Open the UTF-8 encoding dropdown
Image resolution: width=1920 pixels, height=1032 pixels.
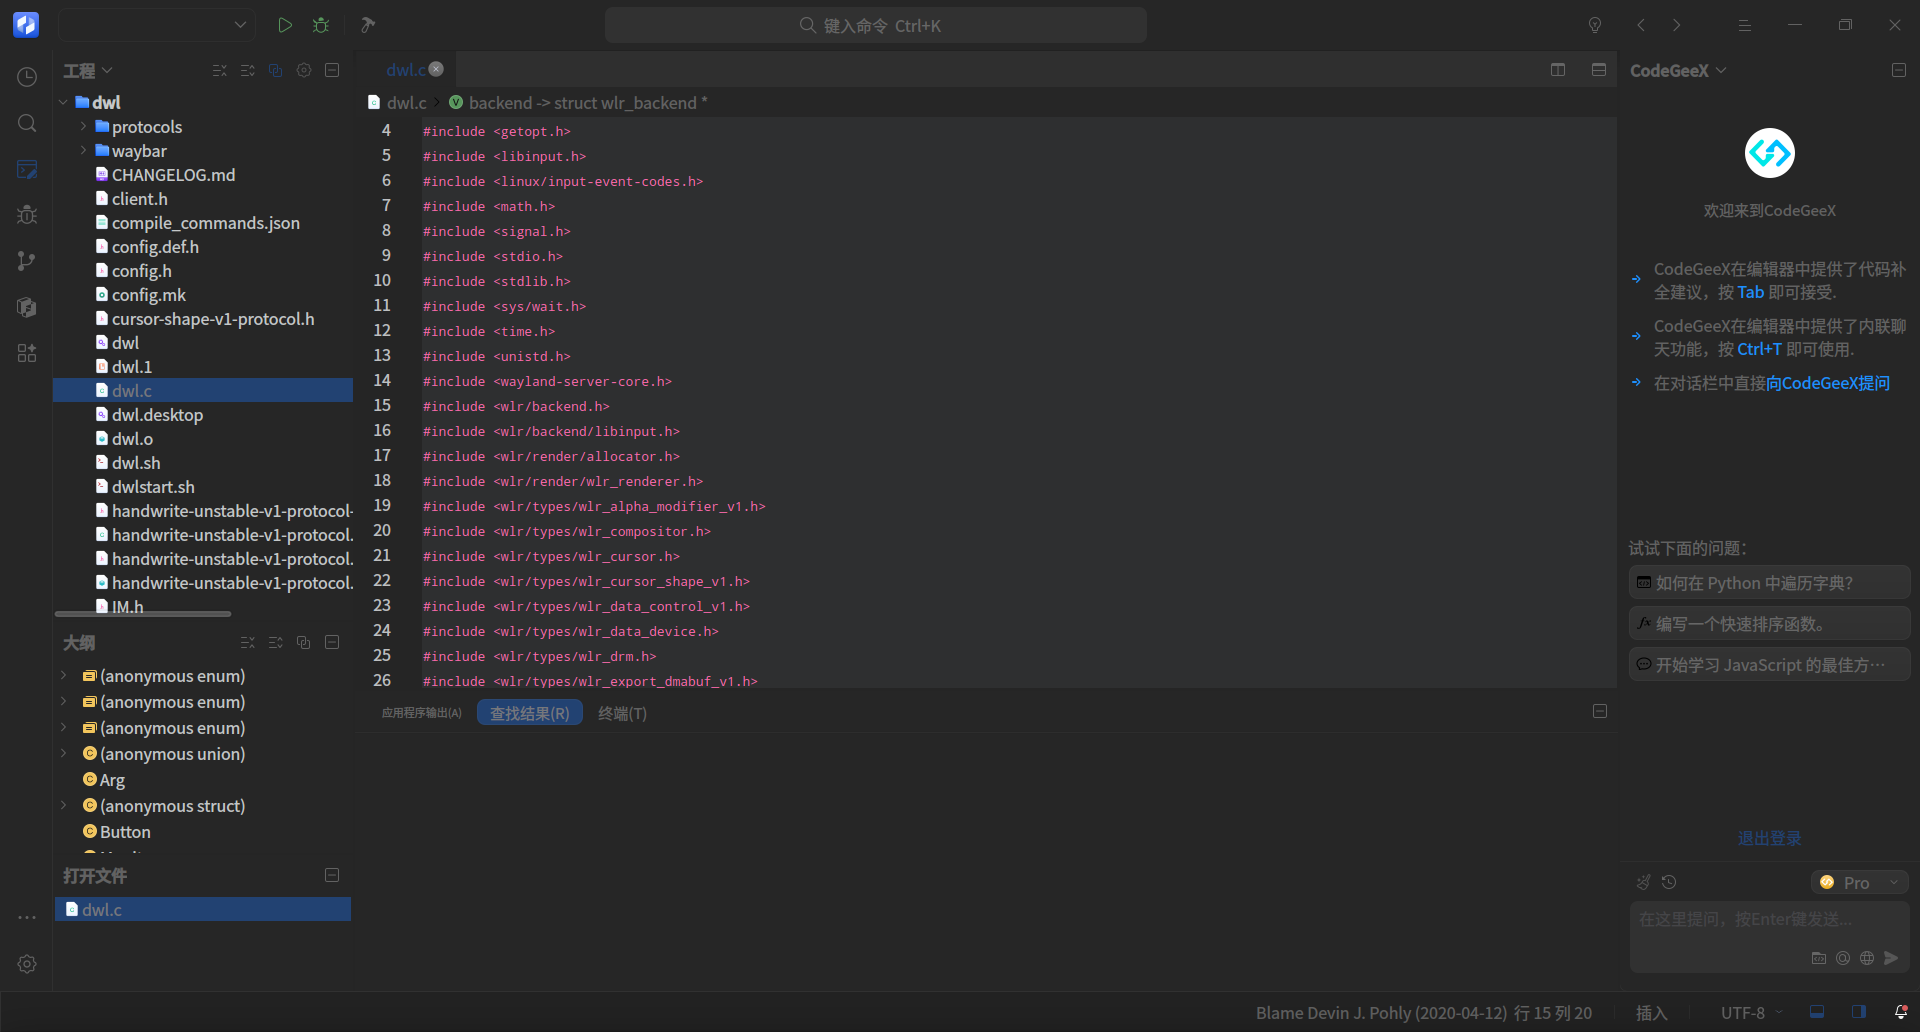pos(1751,1013)
